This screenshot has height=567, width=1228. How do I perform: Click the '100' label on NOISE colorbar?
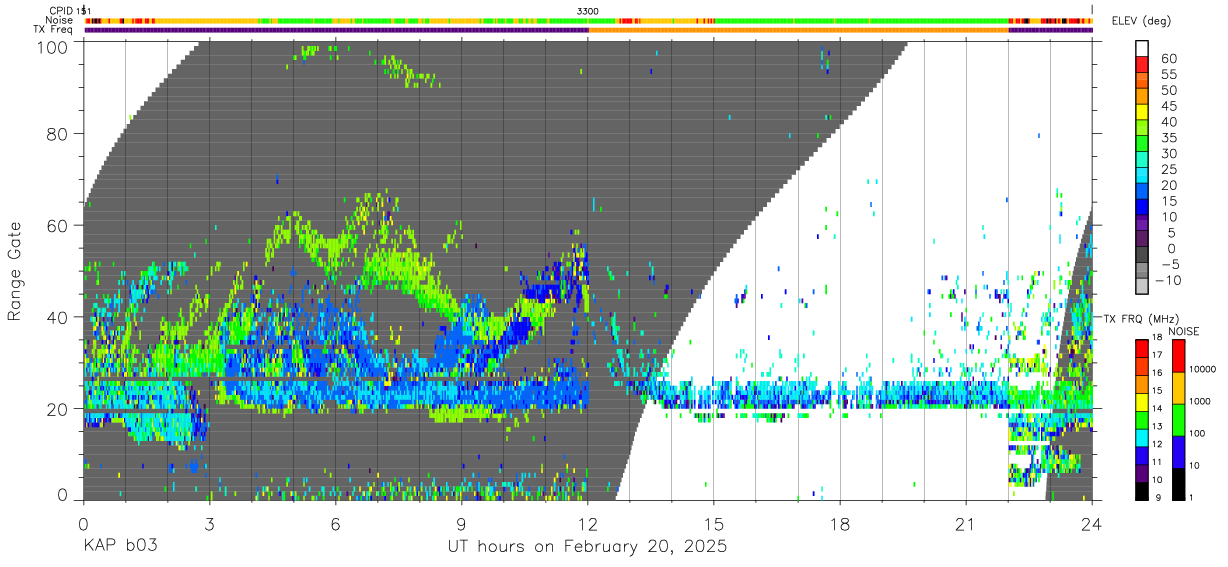pos(1197,433)
